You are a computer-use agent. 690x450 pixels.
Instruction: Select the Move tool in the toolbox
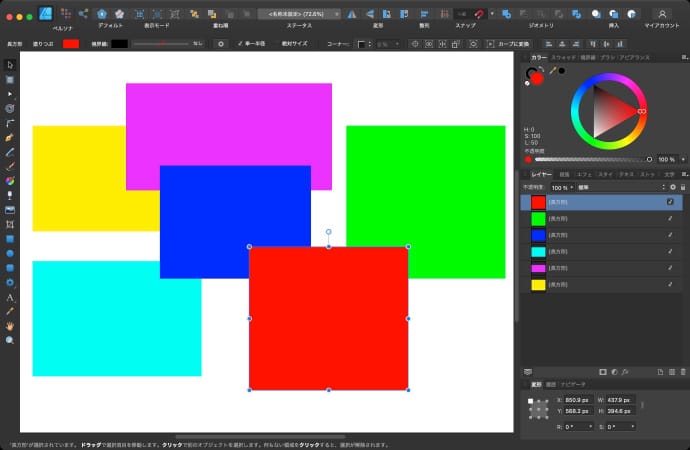coord(10,65)
